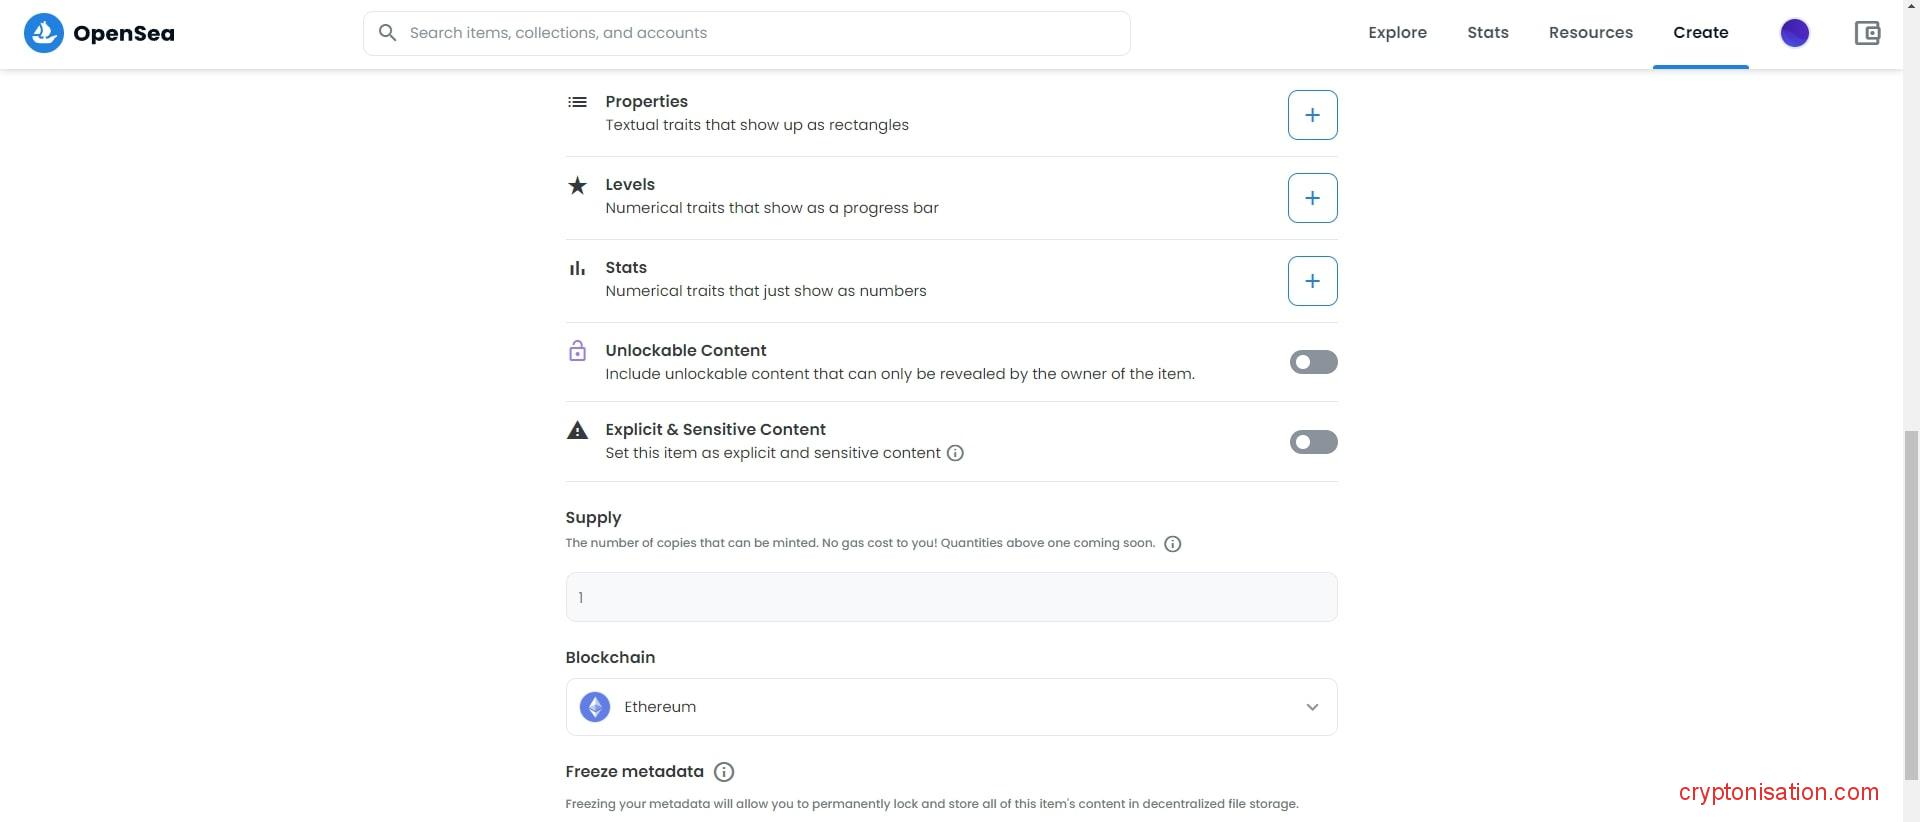Enable the Unlockable Content toggle
1920x822 pixels.
pos(1313,362)
